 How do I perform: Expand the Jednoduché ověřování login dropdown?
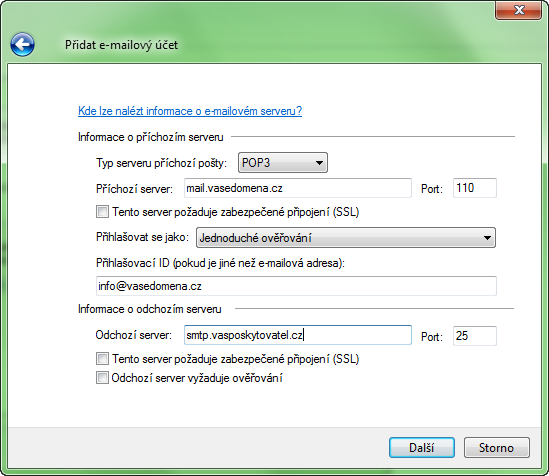[346, 238]
